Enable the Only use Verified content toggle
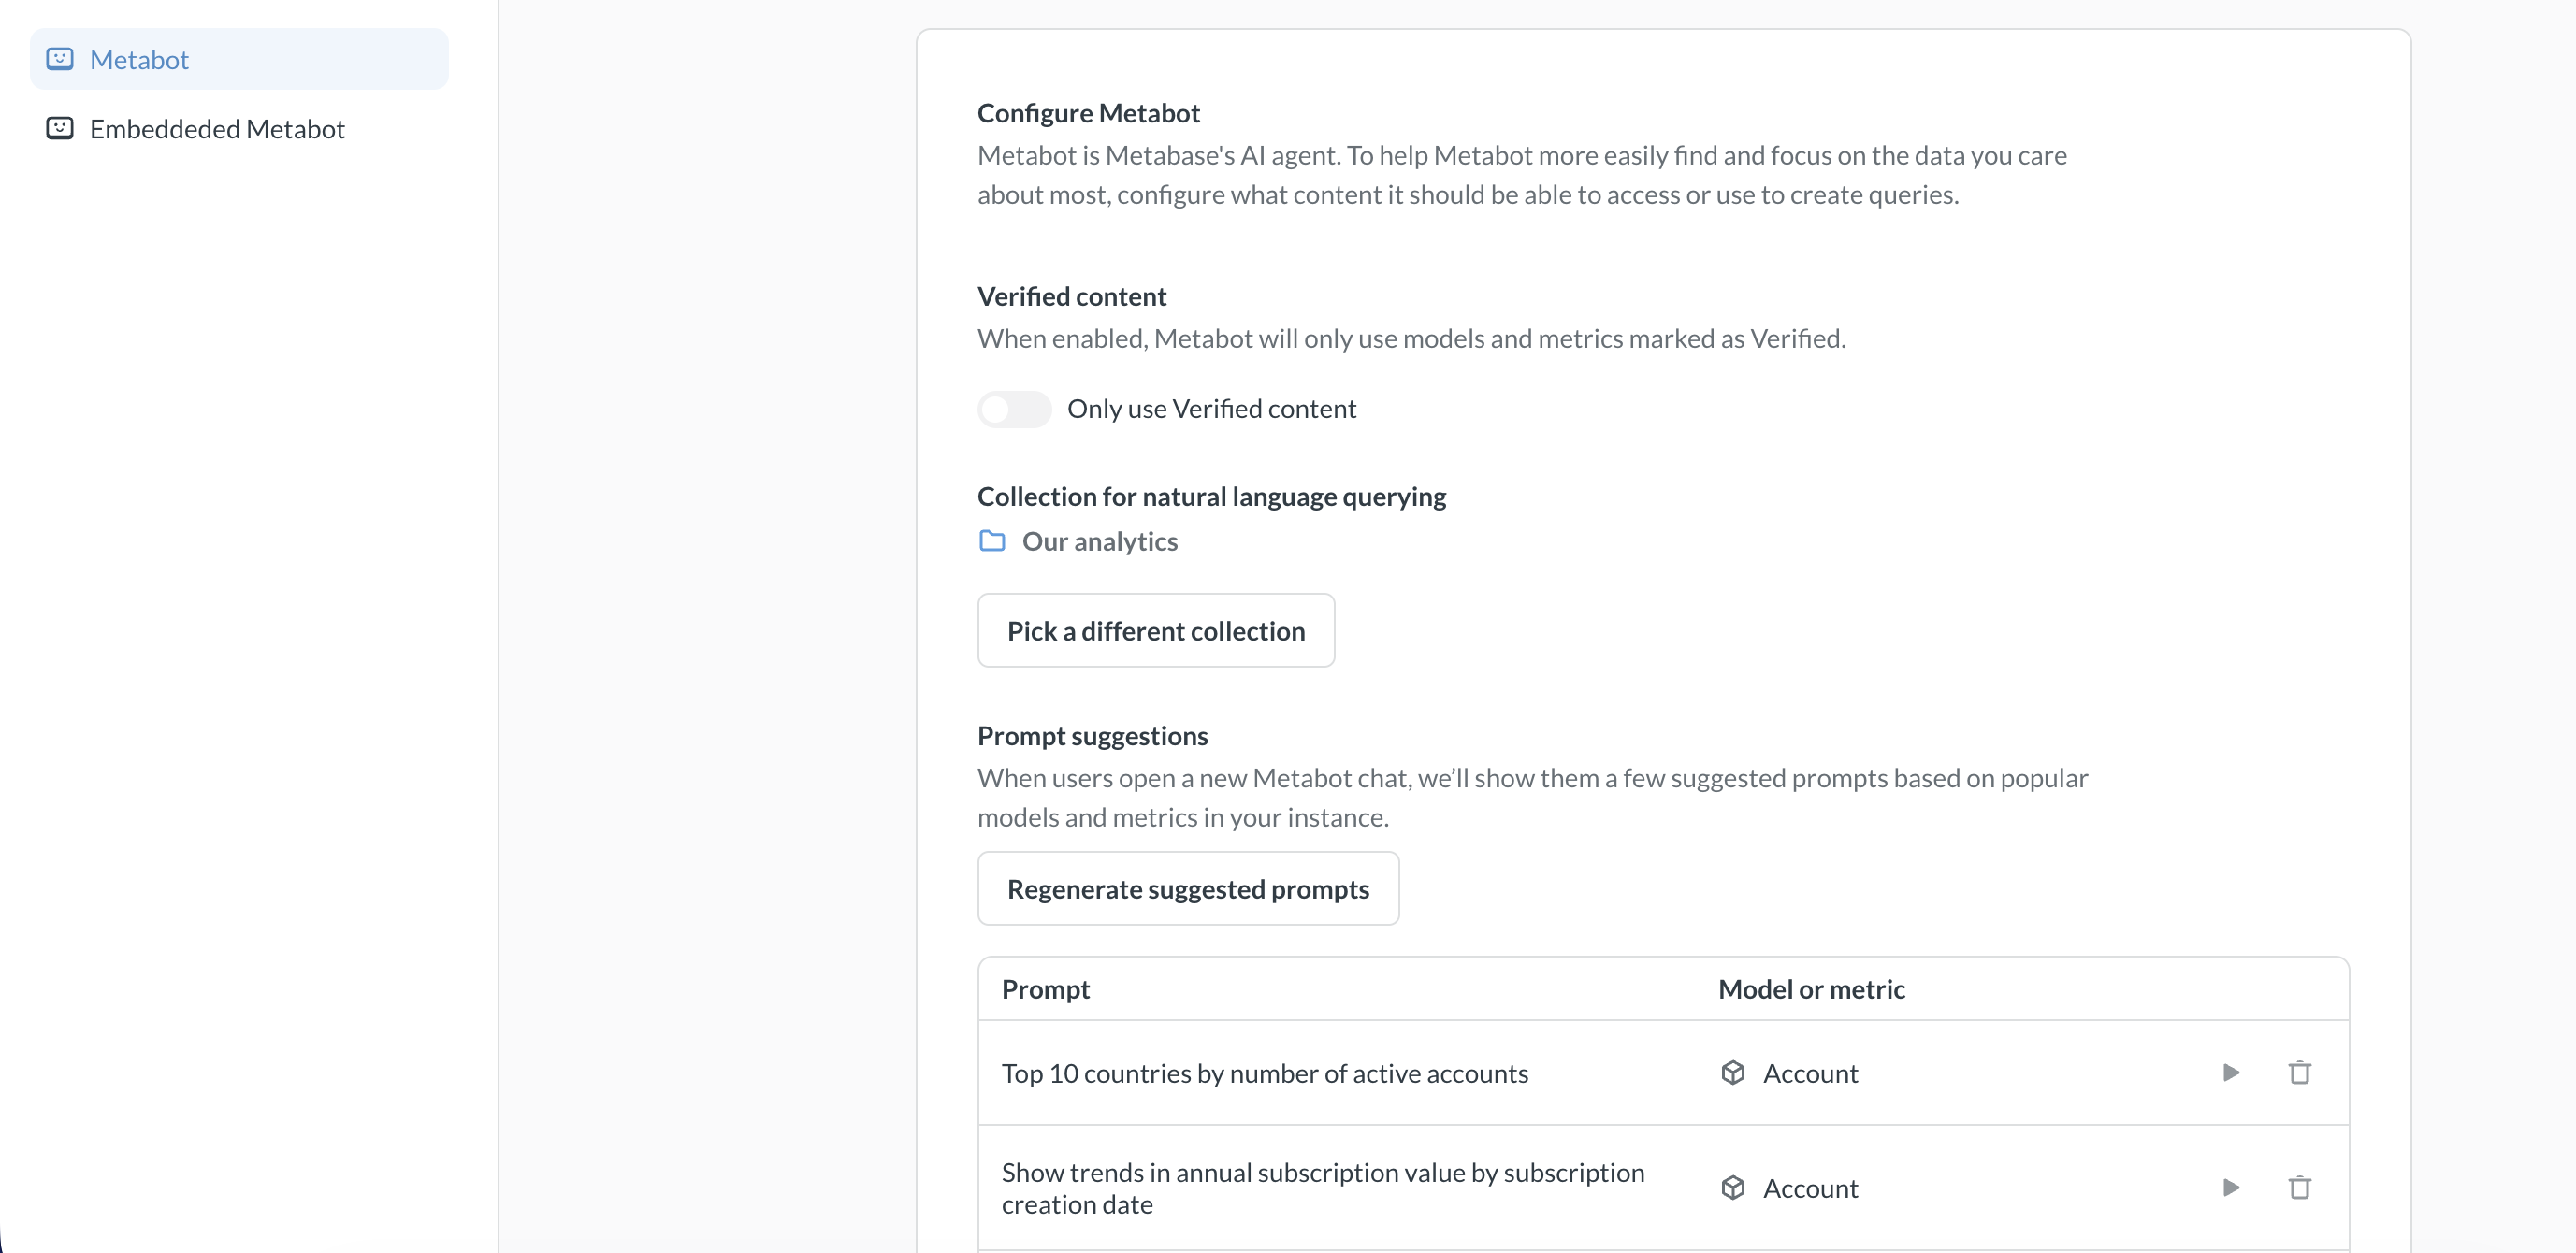 [x=1014, y=409]
